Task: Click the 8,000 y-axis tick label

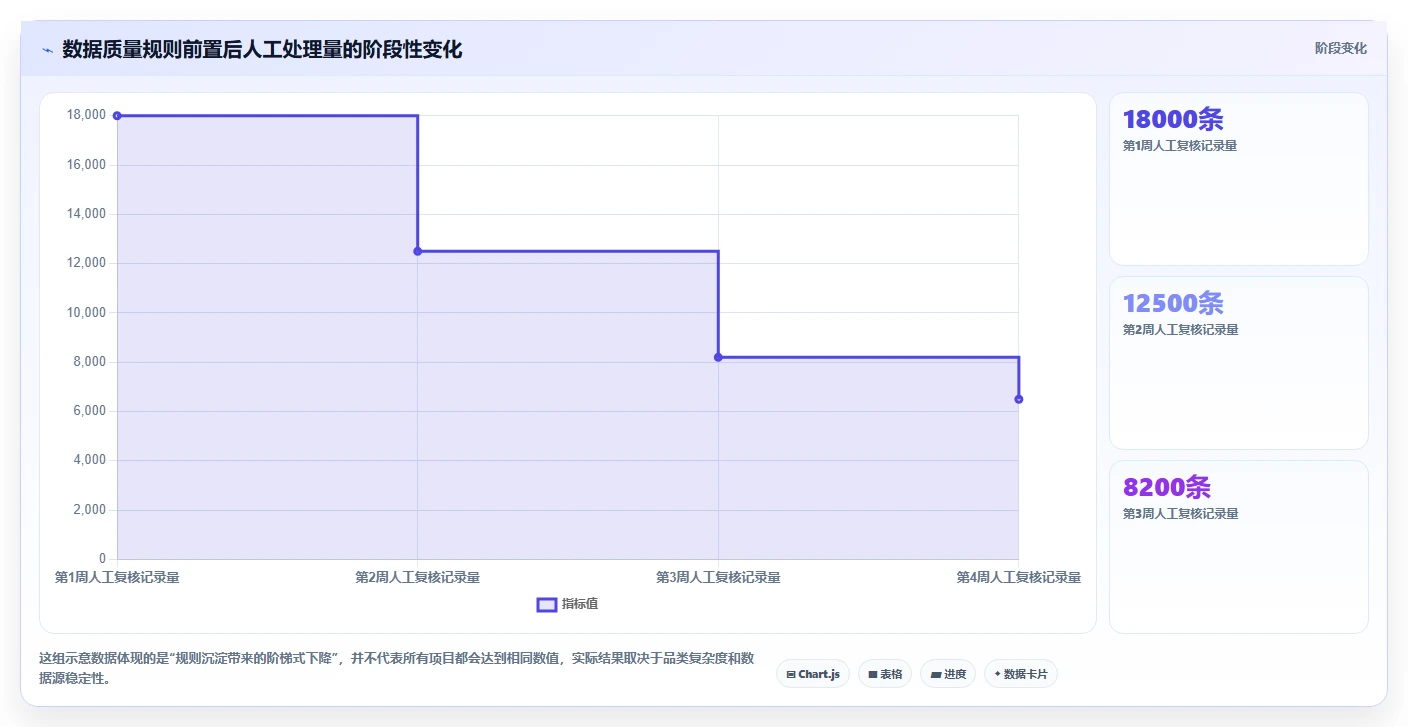Action: [89, 362]
